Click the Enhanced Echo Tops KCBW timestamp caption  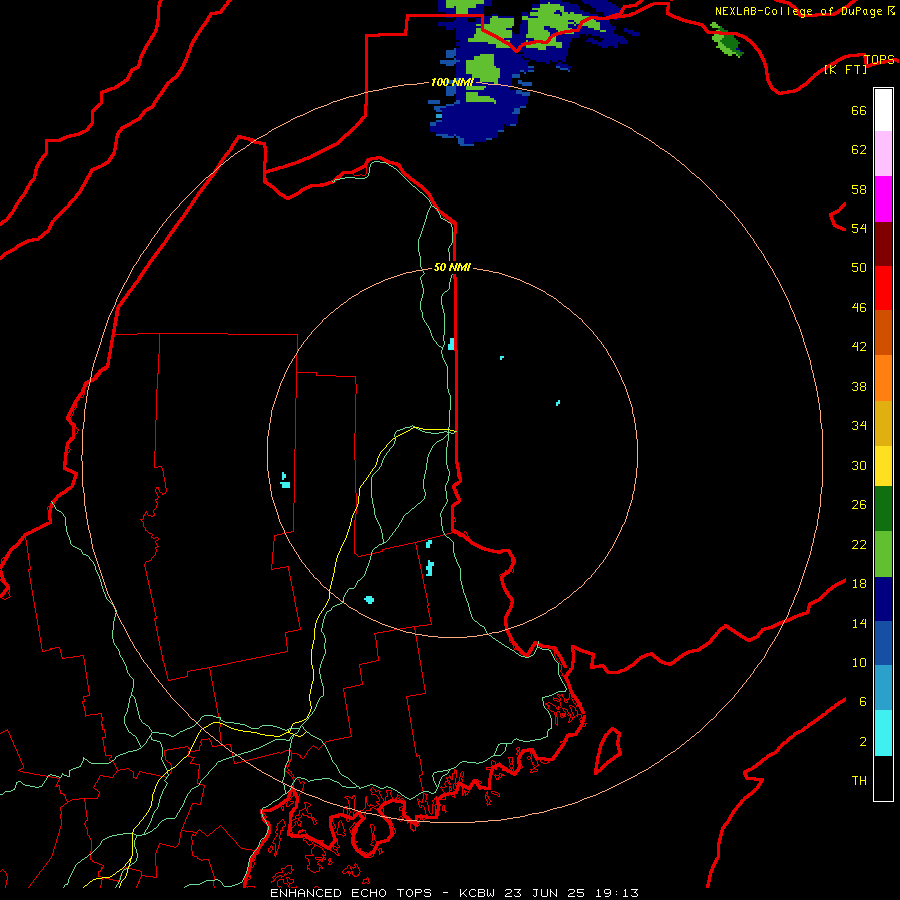[454, 893]
